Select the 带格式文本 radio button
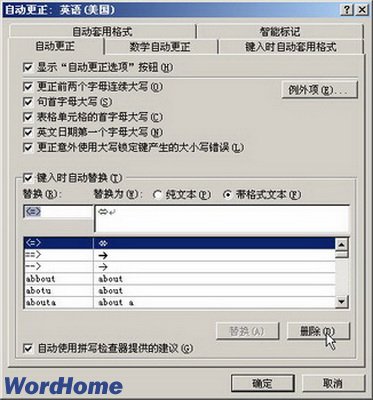The width and height of the screenshot is (373, 400). [228, 195]
